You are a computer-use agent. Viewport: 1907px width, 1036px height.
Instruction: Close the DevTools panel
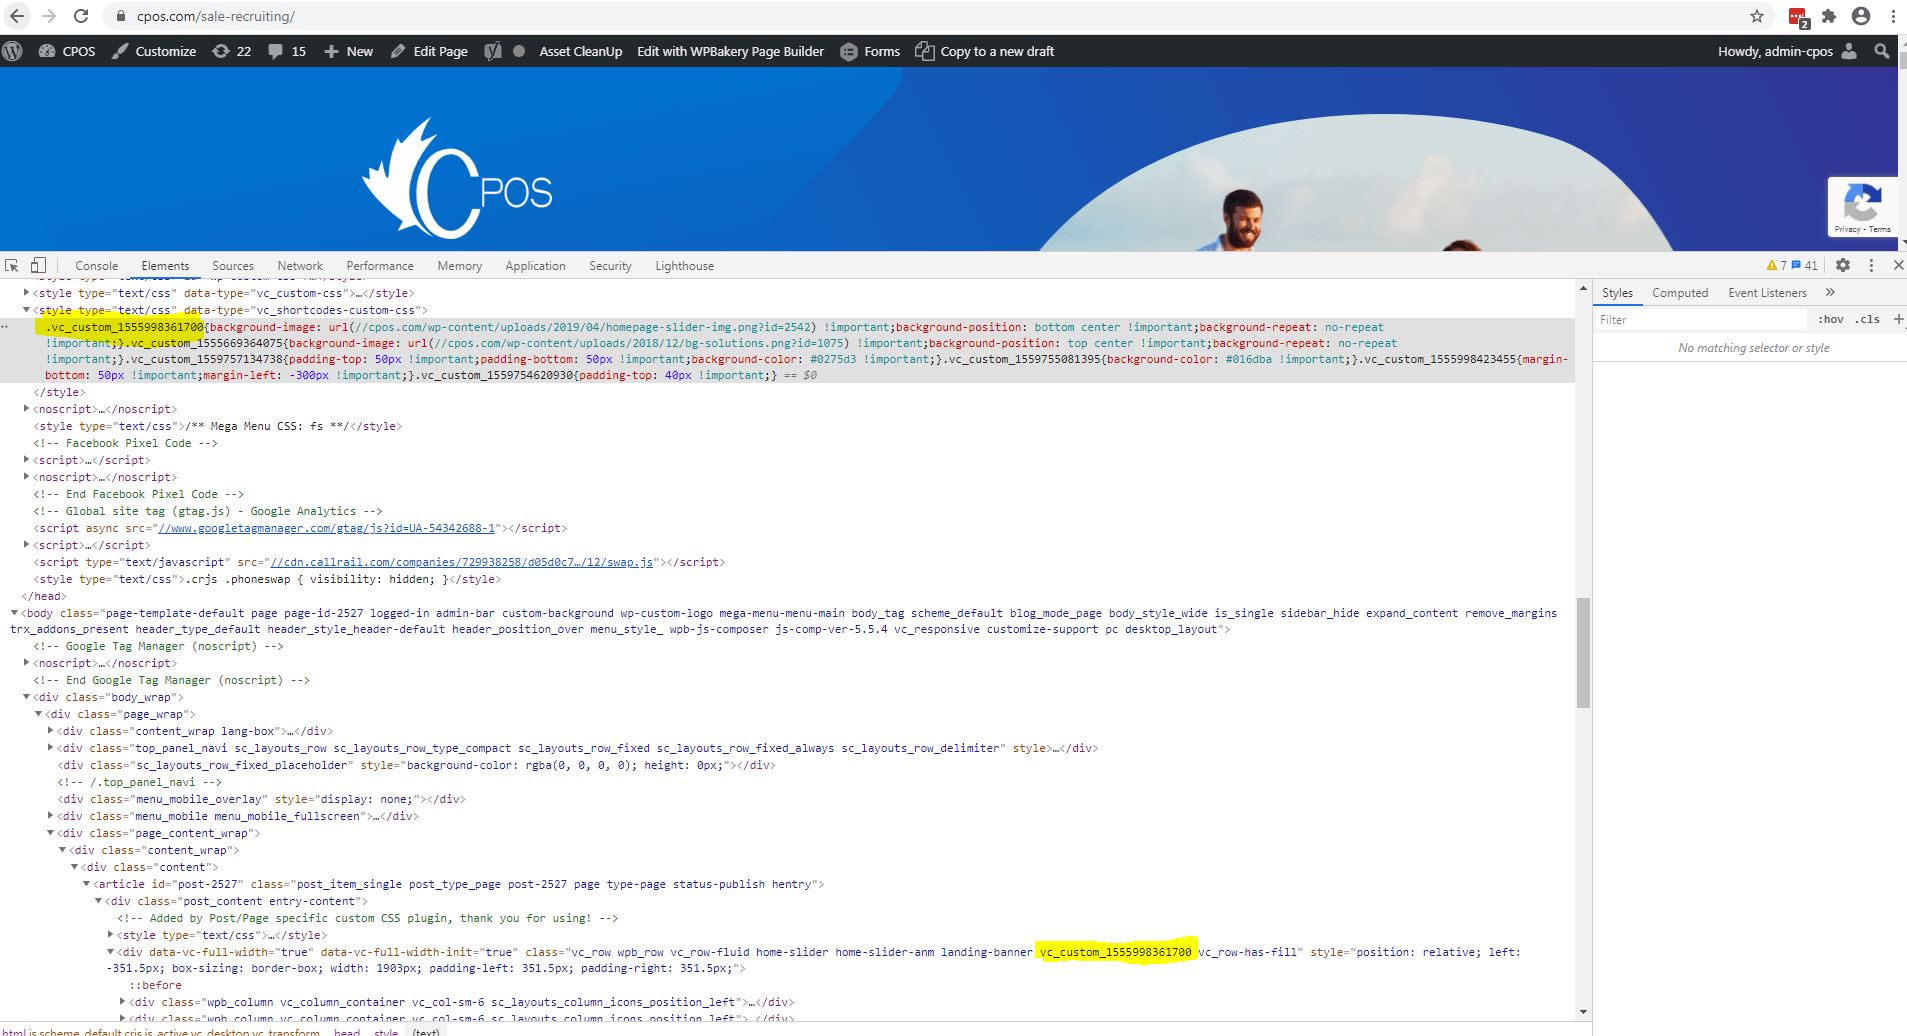tap(1898, 265)
